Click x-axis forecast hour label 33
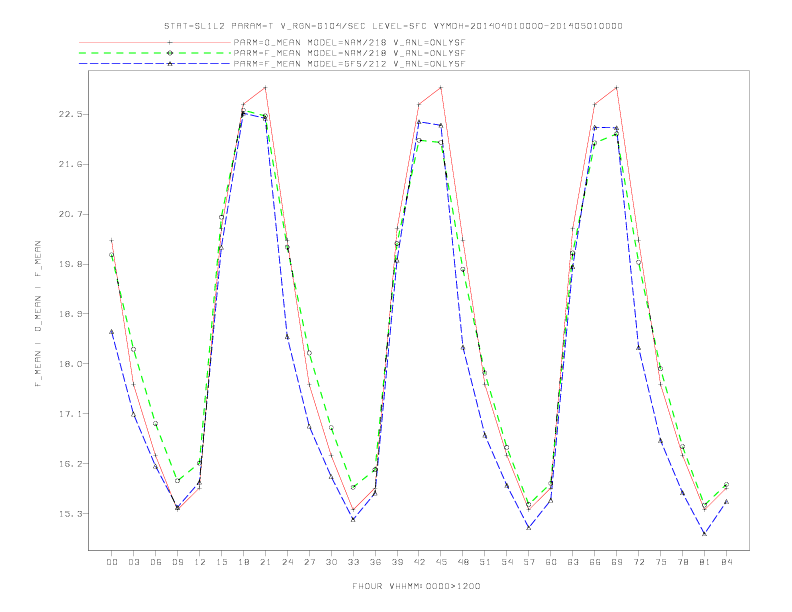 click(x=354, y=562)
